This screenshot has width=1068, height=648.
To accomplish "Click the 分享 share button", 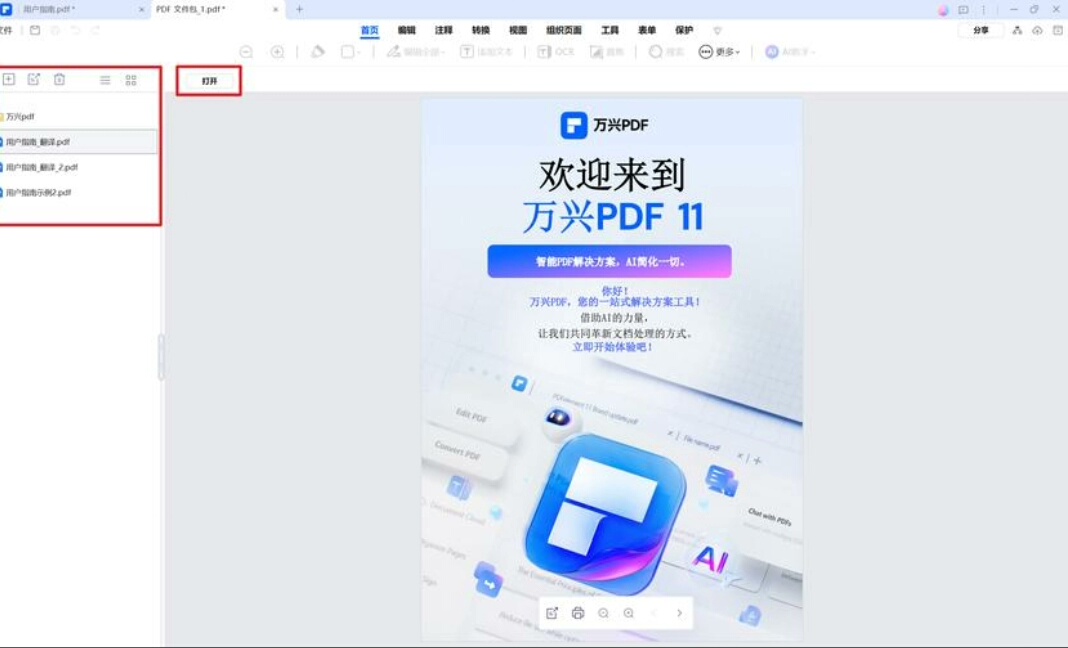I will pos(980,31).
